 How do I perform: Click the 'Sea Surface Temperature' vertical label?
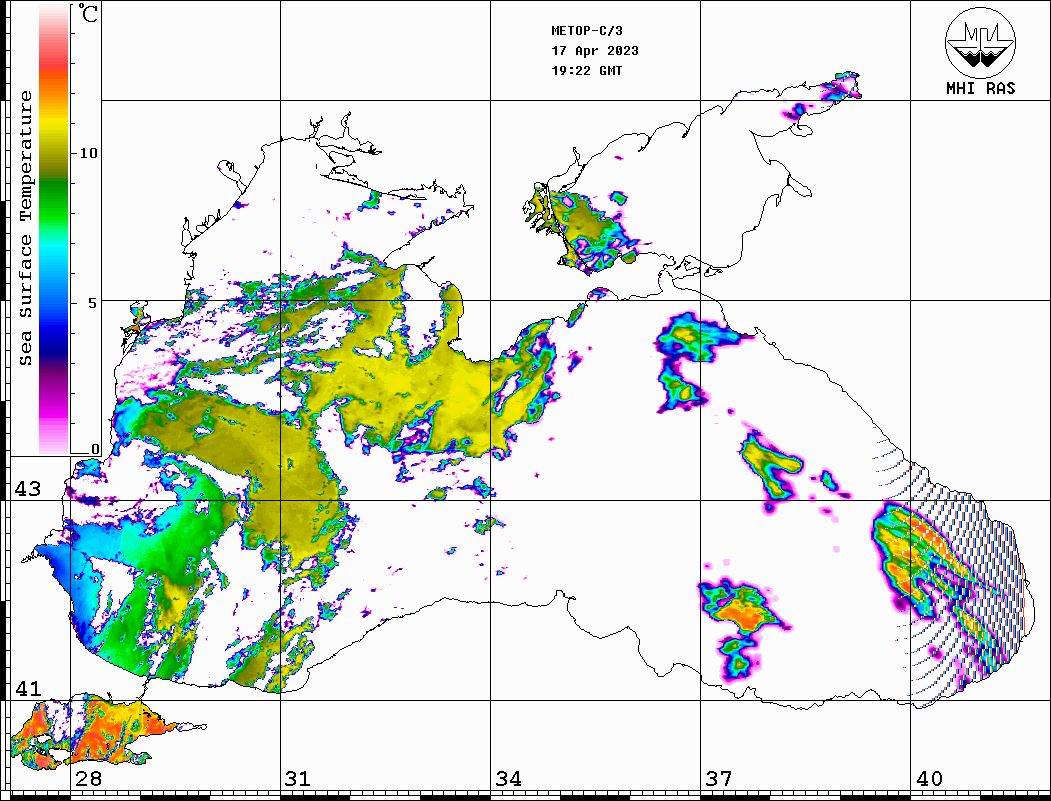(25, 228)
